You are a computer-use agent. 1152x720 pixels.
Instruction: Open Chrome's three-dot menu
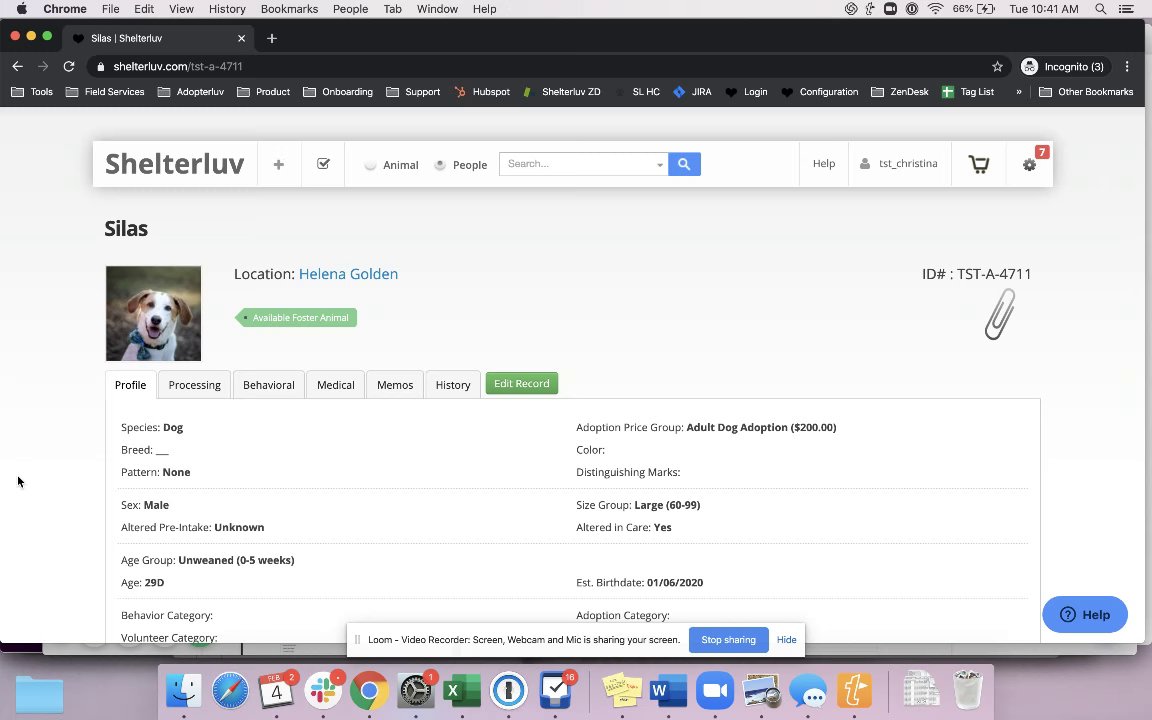[x=1127, y=66]
